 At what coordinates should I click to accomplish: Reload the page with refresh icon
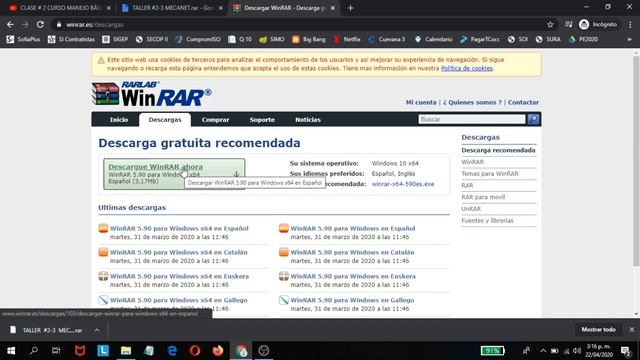coord(40,24)
